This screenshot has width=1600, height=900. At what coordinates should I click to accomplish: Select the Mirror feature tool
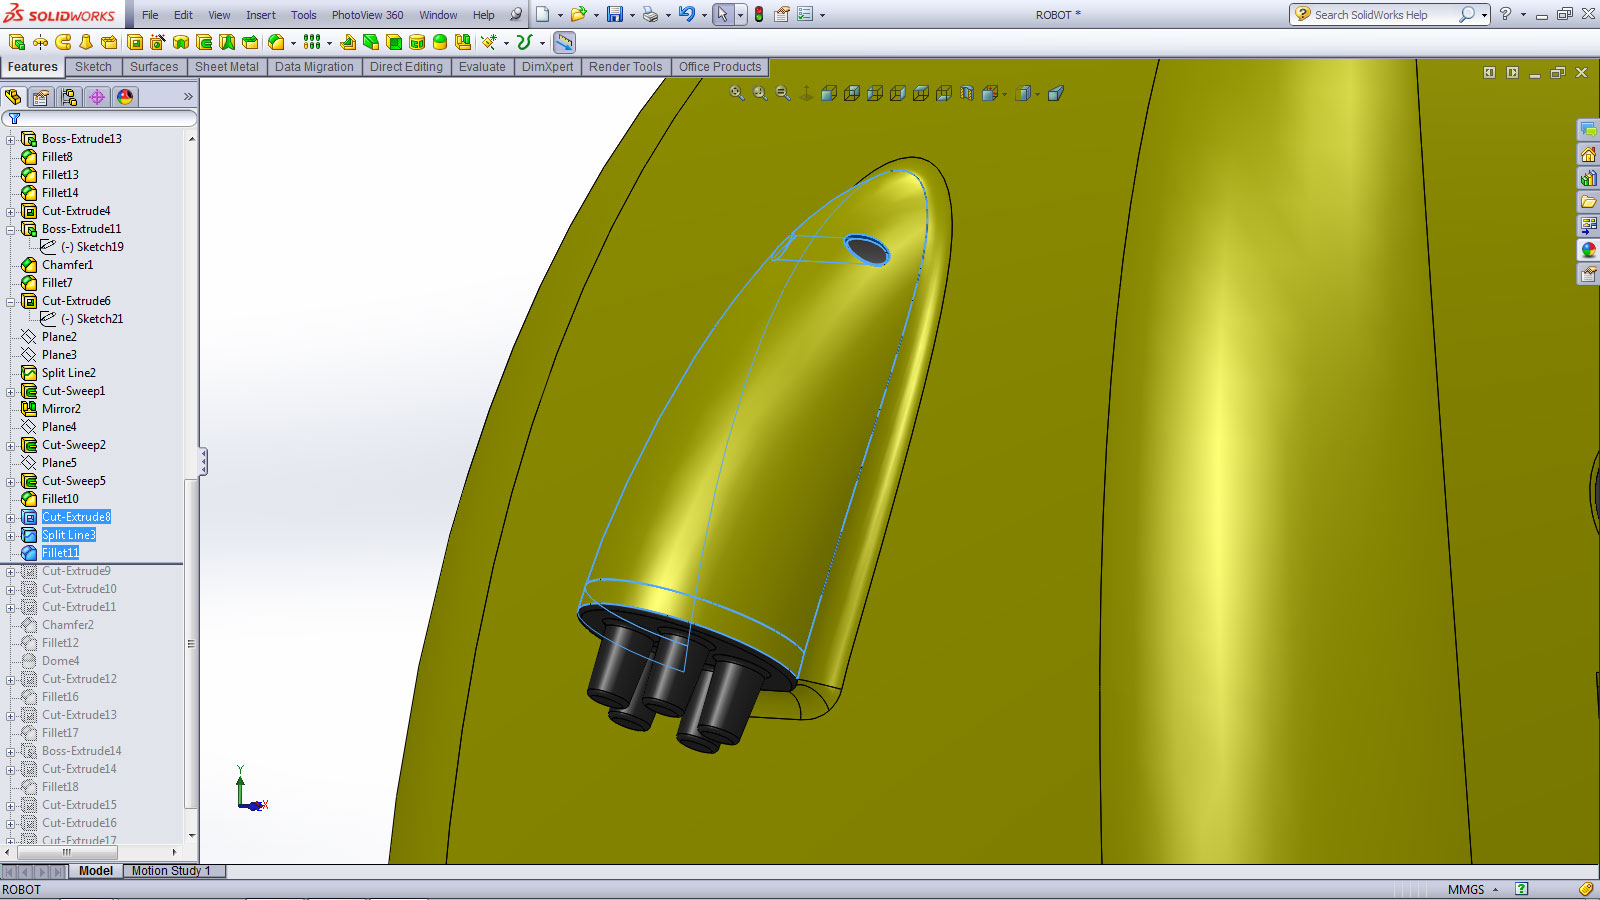coord(463,42)
